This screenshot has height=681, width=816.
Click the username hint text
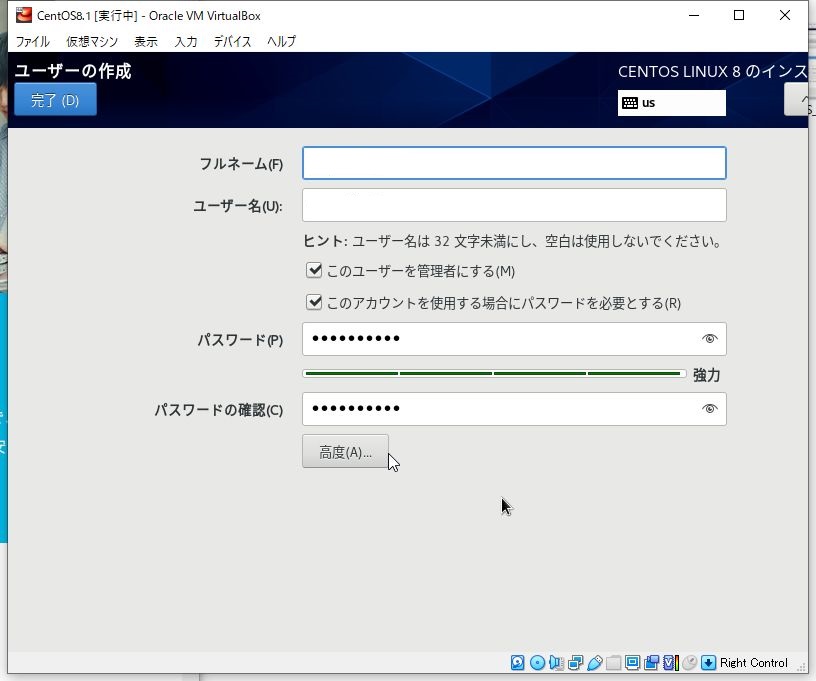point(512,241)
